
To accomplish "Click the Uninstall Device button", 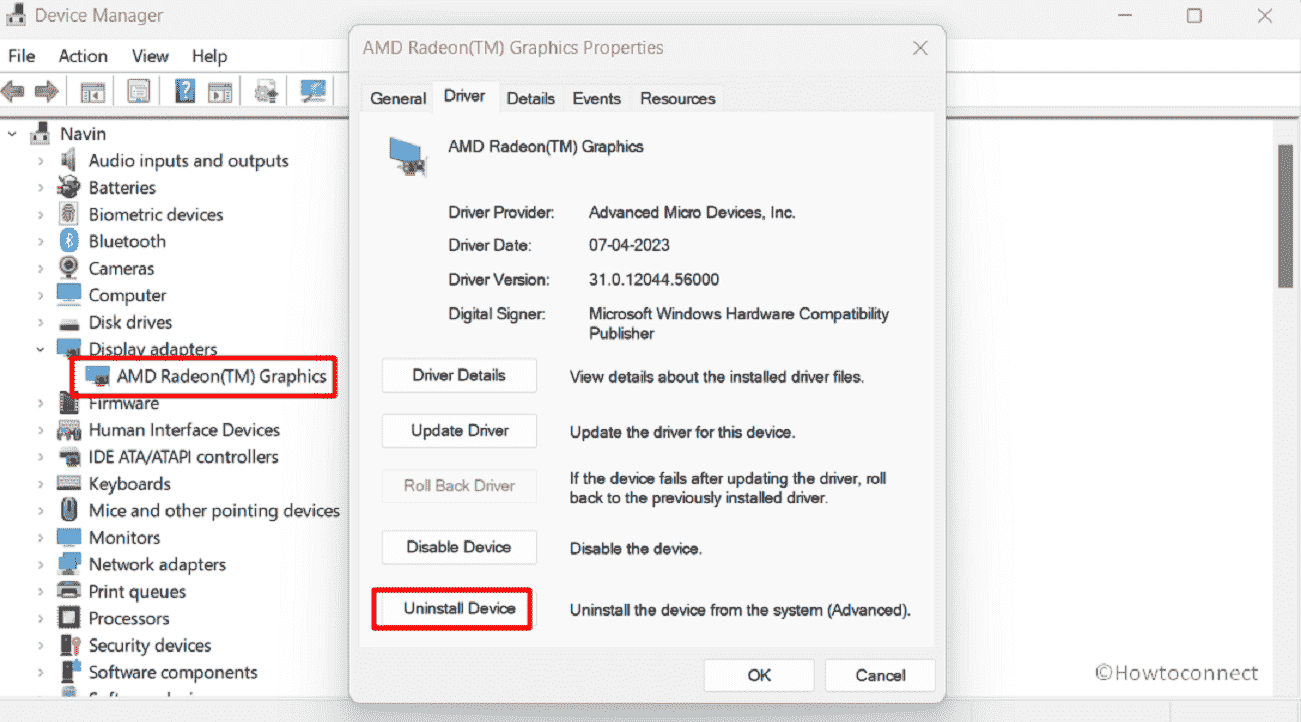I will [x=459, y=608].
